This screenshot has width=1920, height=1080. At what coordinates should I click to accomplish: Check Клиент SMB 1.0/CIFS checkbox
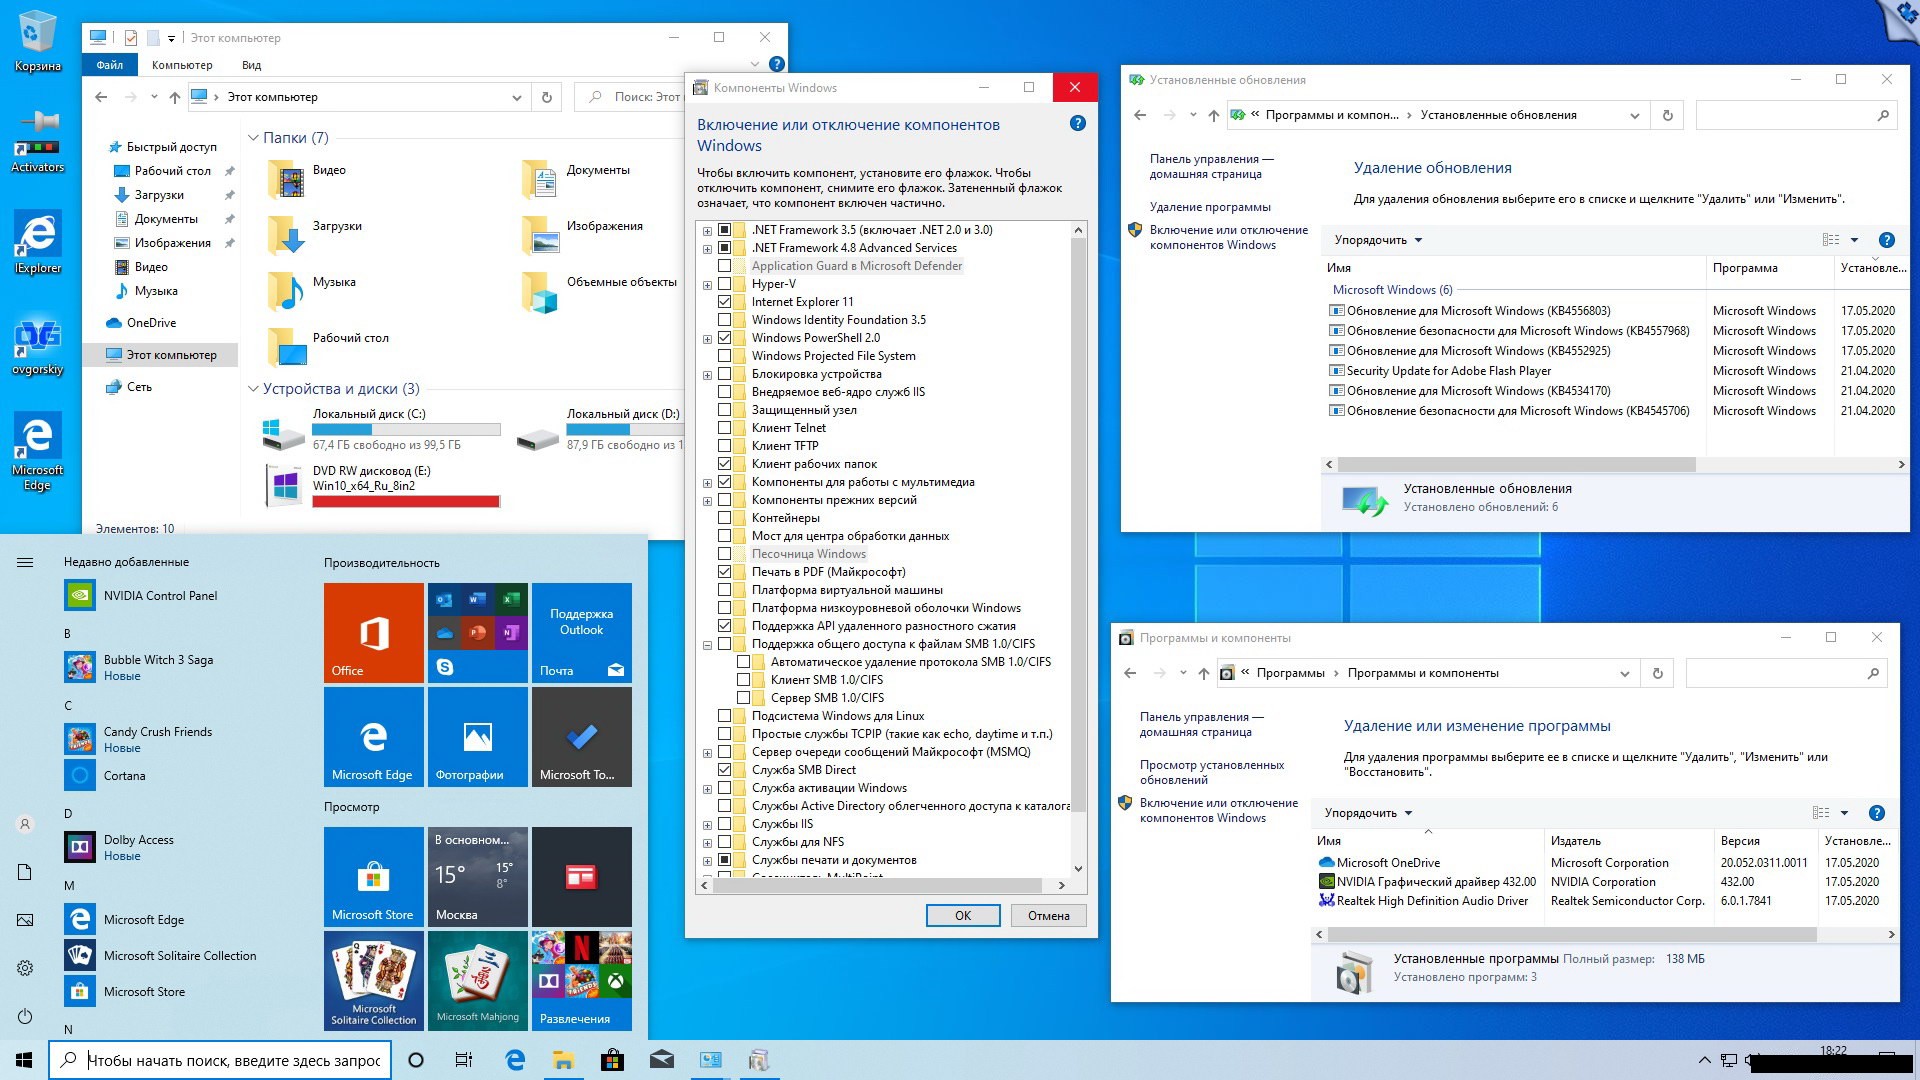click(743, 680)
